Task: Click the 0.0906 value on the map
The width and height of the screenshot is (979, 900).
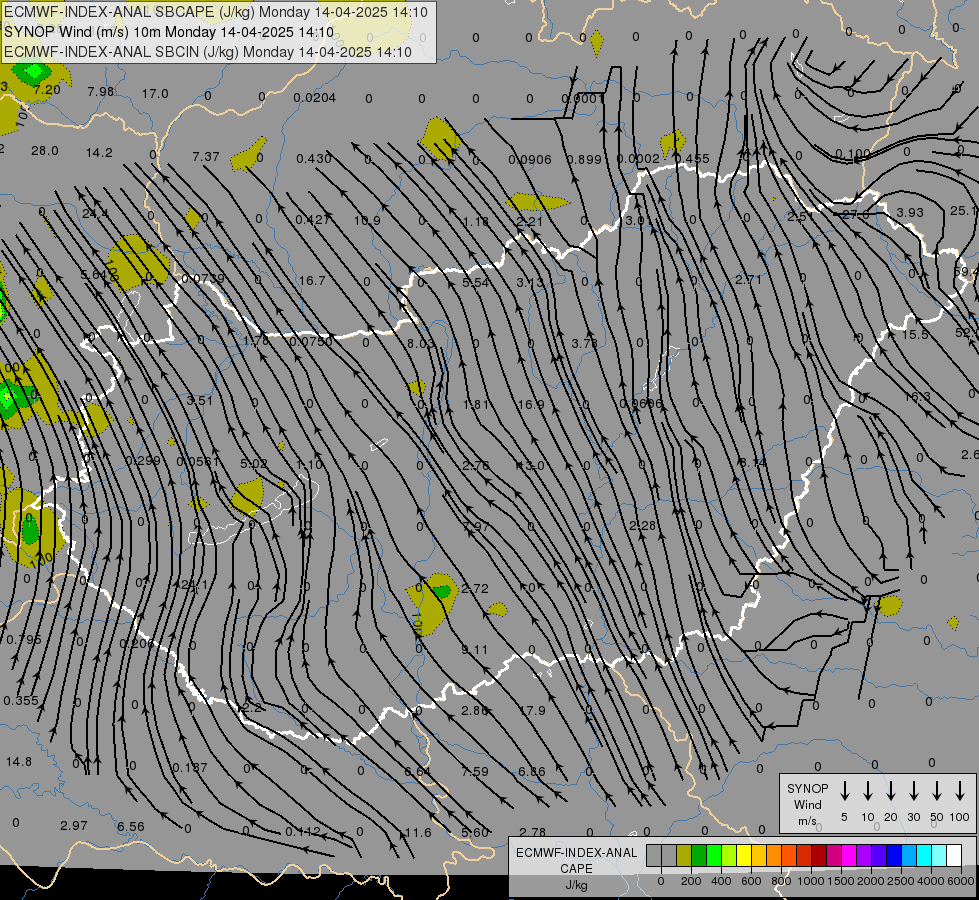Action: pyautogui.click(x=529, y=160)
